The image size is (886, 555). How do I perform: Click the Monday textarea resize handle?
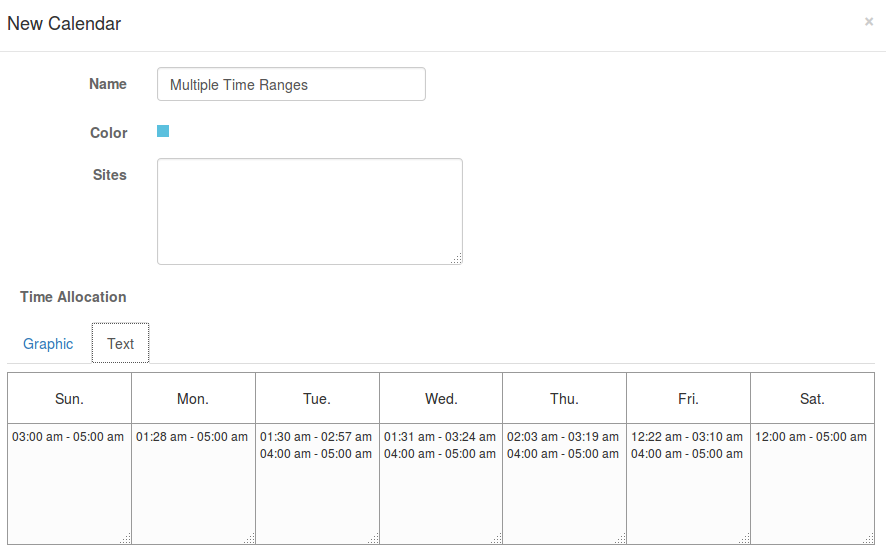249,538
